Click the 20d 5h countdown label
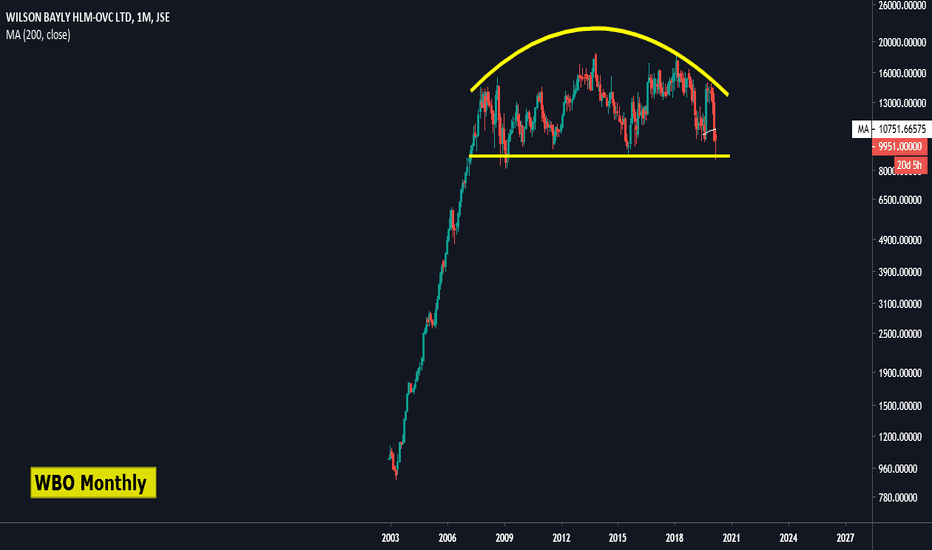 point(910,165)
